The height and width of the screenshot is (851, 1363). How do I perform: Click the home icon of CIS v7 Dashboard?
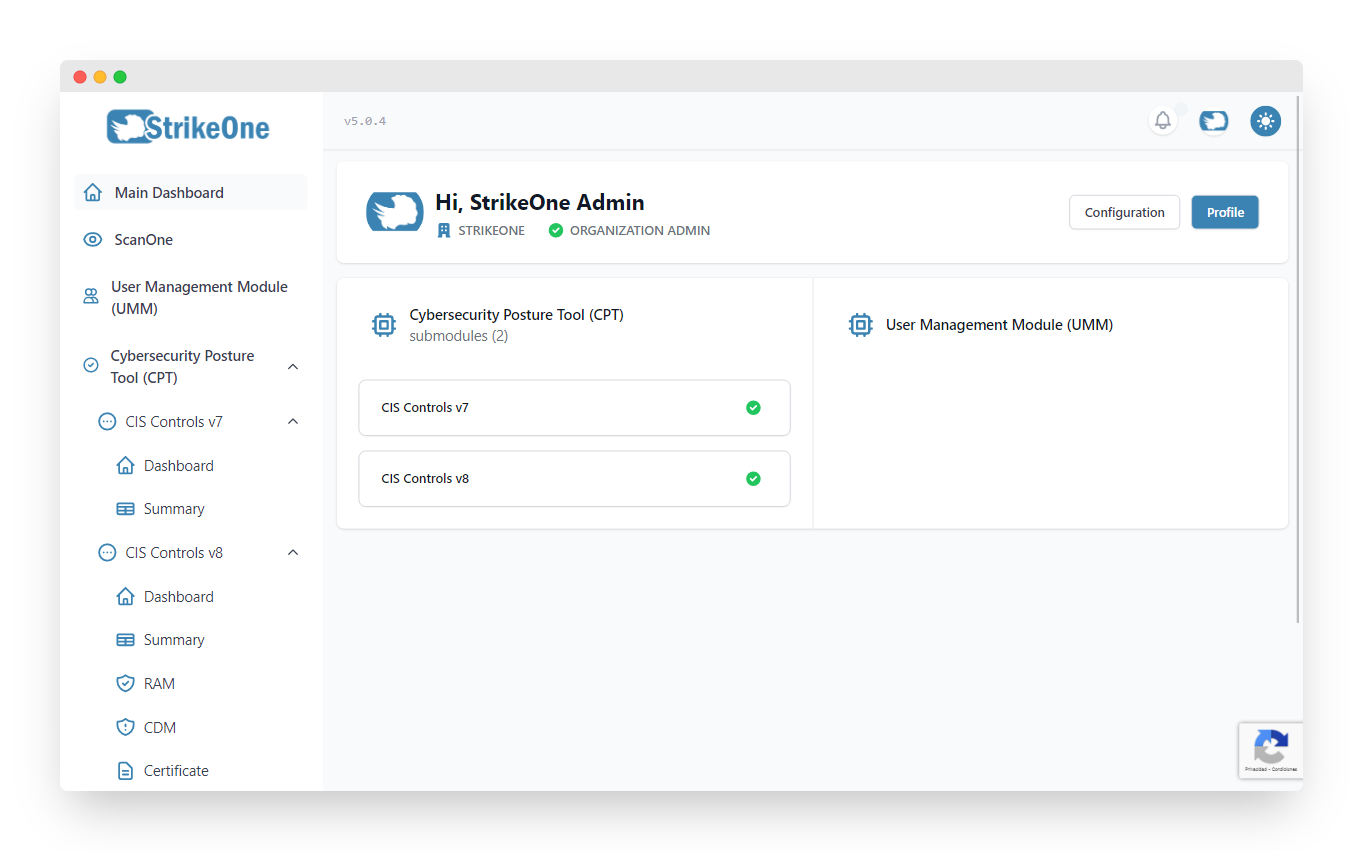click(x=125, y=465)
